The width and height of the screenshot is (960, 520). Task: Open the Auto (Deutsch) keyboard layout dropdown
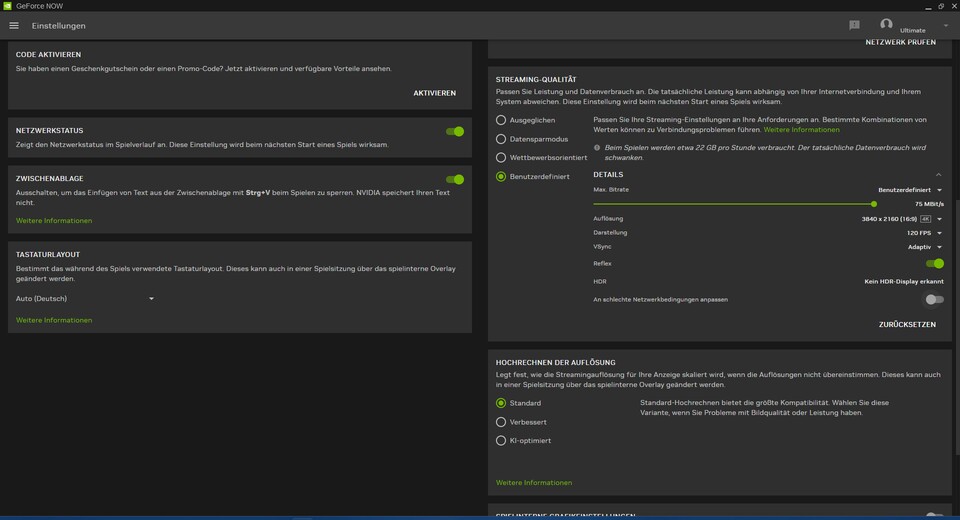(84, 299)
